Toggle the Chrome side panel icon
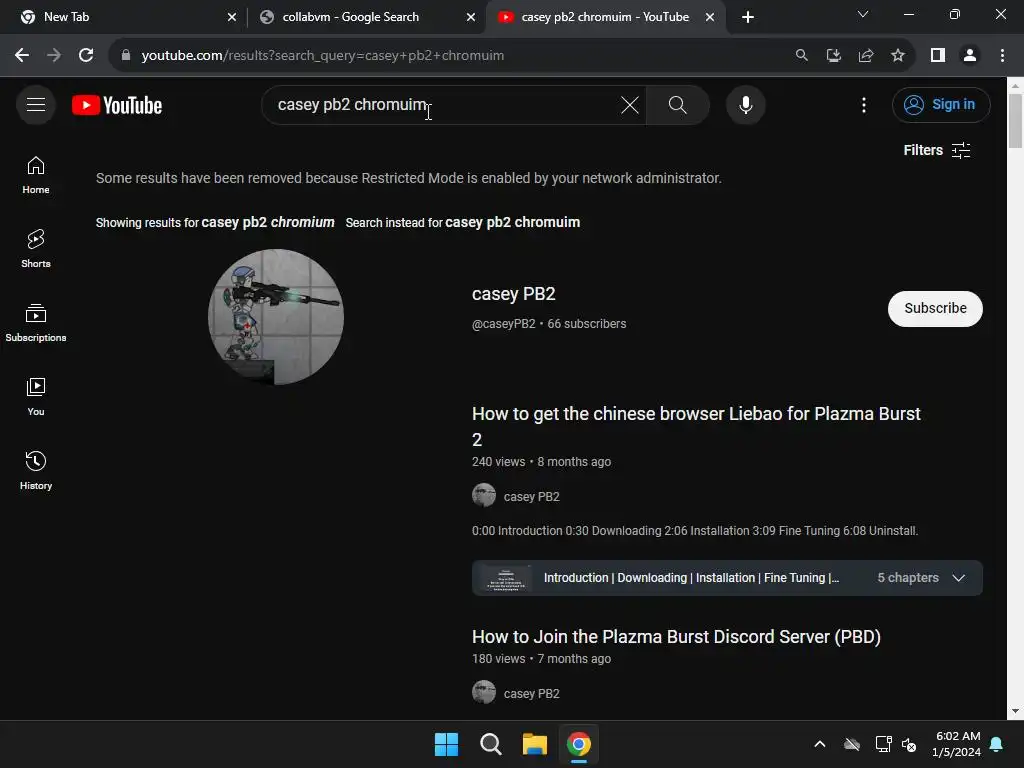 pyautogui.click(x=938, y=56)
